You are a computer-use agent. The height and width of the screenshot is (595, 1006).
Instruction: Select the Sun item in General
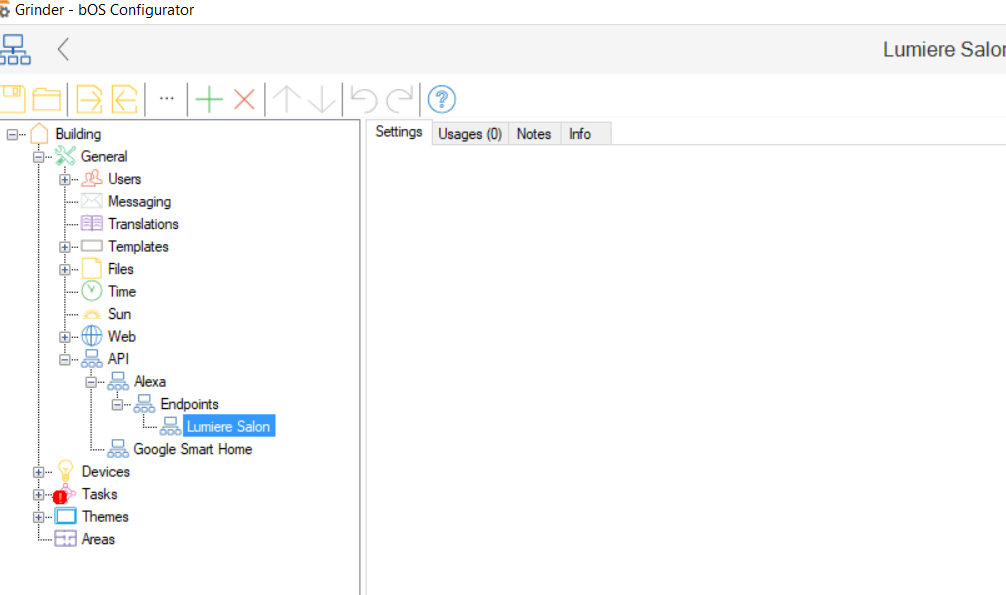coord(119,314)
